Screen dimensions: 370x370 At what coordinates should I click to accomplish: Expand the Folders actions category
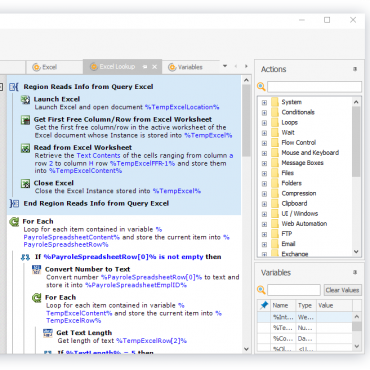click(264, 184)
